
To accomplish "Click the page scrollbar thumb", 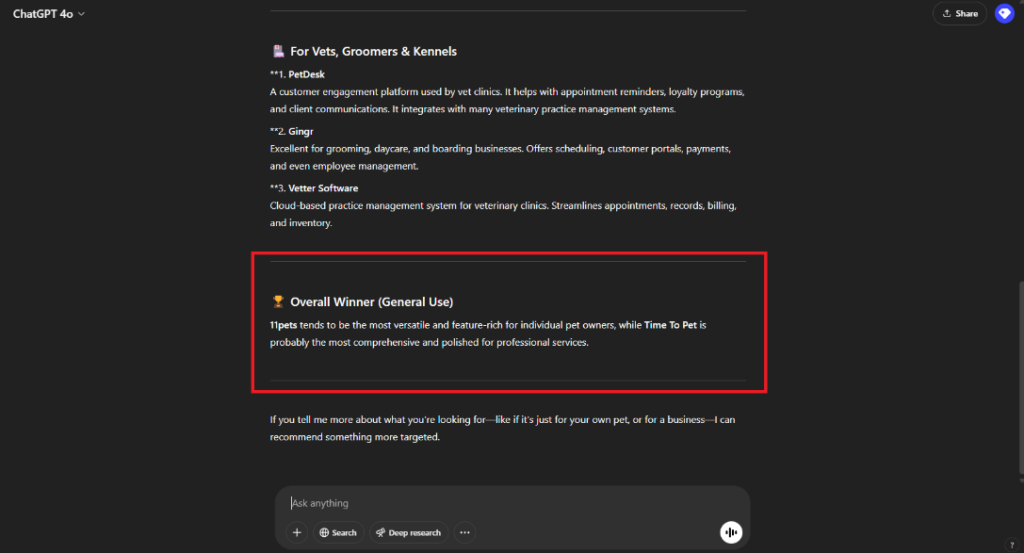I will click(x=1020, y=377).
